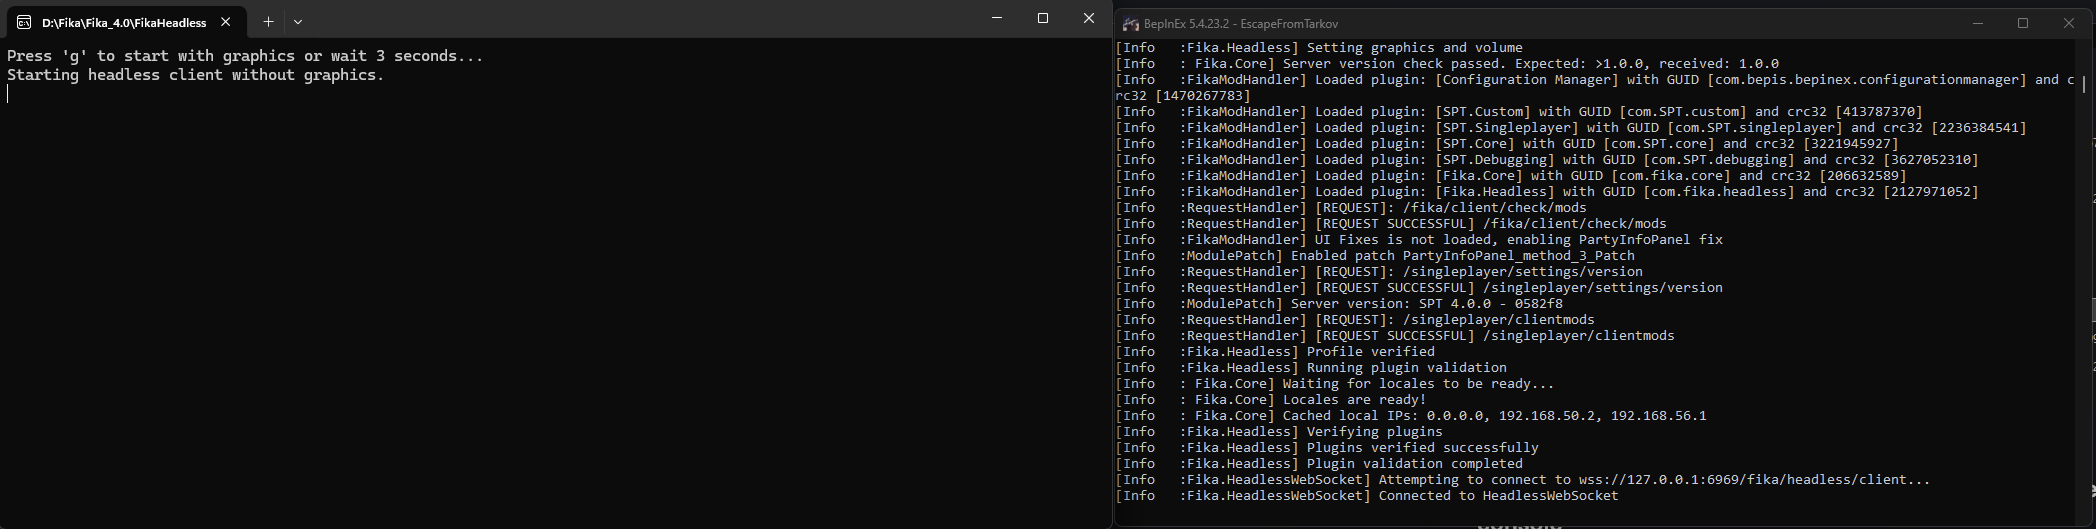Click the 'Connected to HeadlessWebSocket' log line

[x=1497, y=496]
